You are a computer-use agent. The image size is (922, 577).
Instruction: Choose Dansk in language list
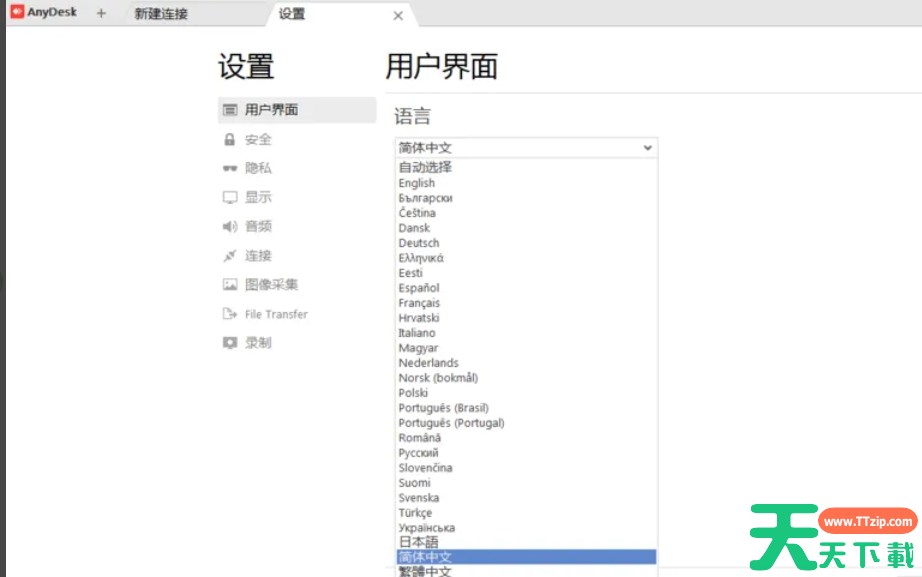coord(526,228)
